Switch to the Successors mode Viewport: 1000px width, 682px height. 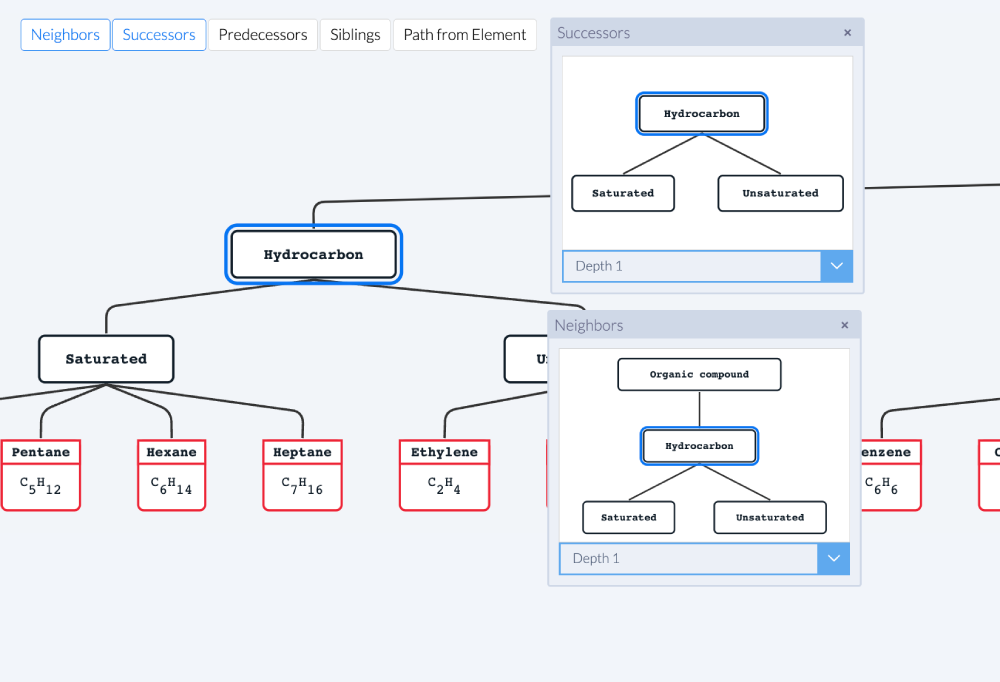coord(159,34)
